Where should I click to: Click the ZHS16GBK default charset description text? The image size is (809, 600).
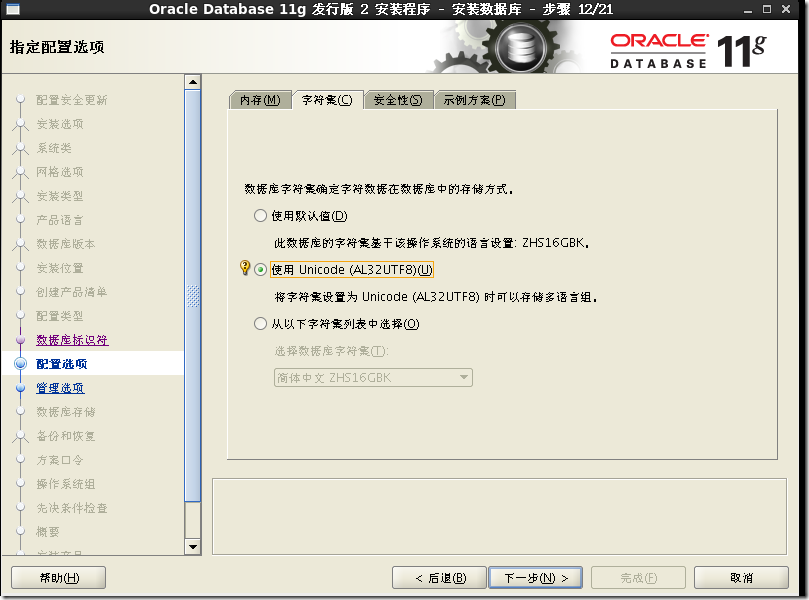pos(431,242)
